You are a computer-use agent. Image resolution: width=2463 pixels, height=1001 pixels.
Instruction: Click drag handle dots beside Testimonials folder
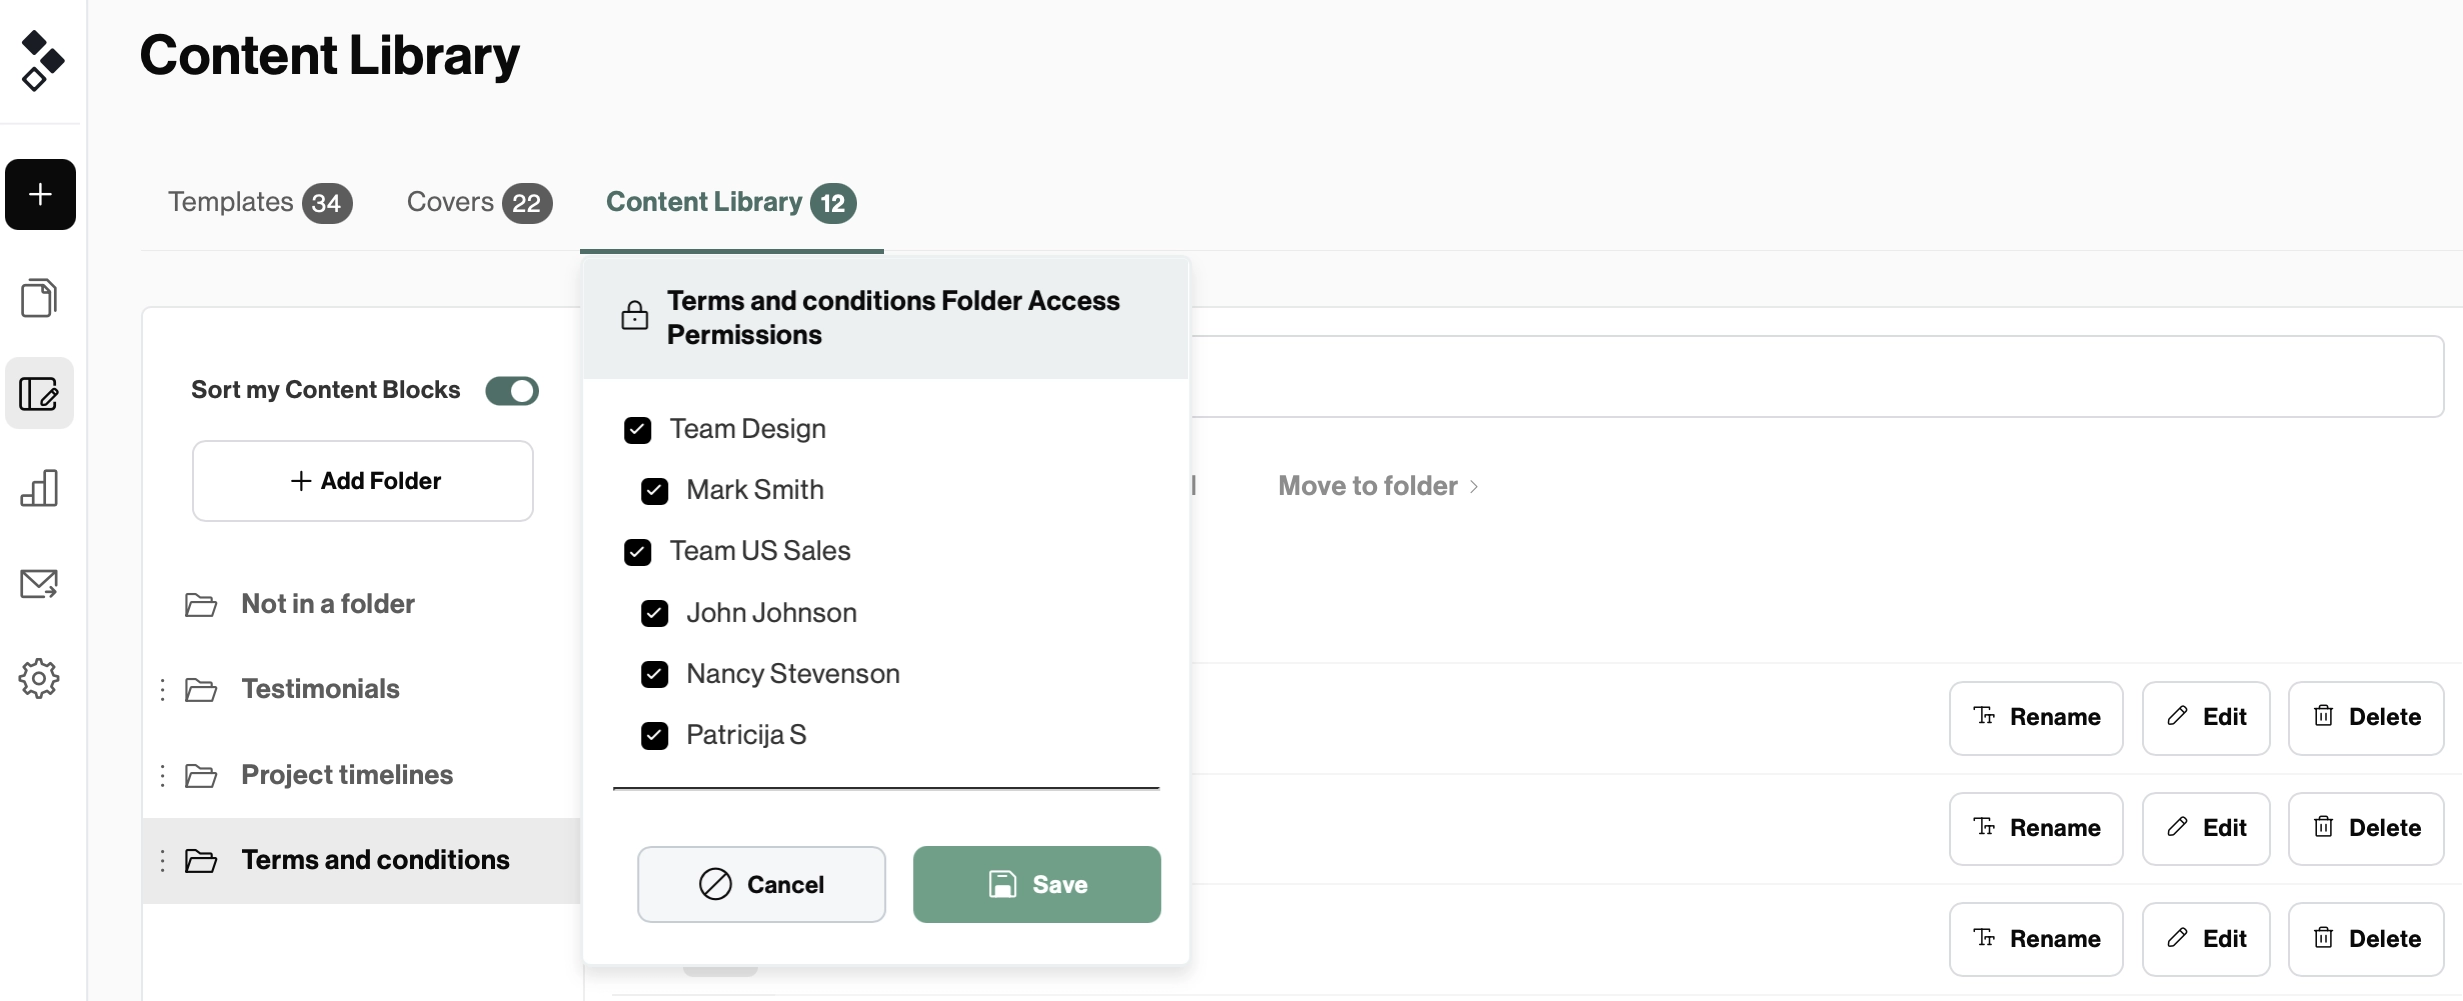tap(162, 689)
